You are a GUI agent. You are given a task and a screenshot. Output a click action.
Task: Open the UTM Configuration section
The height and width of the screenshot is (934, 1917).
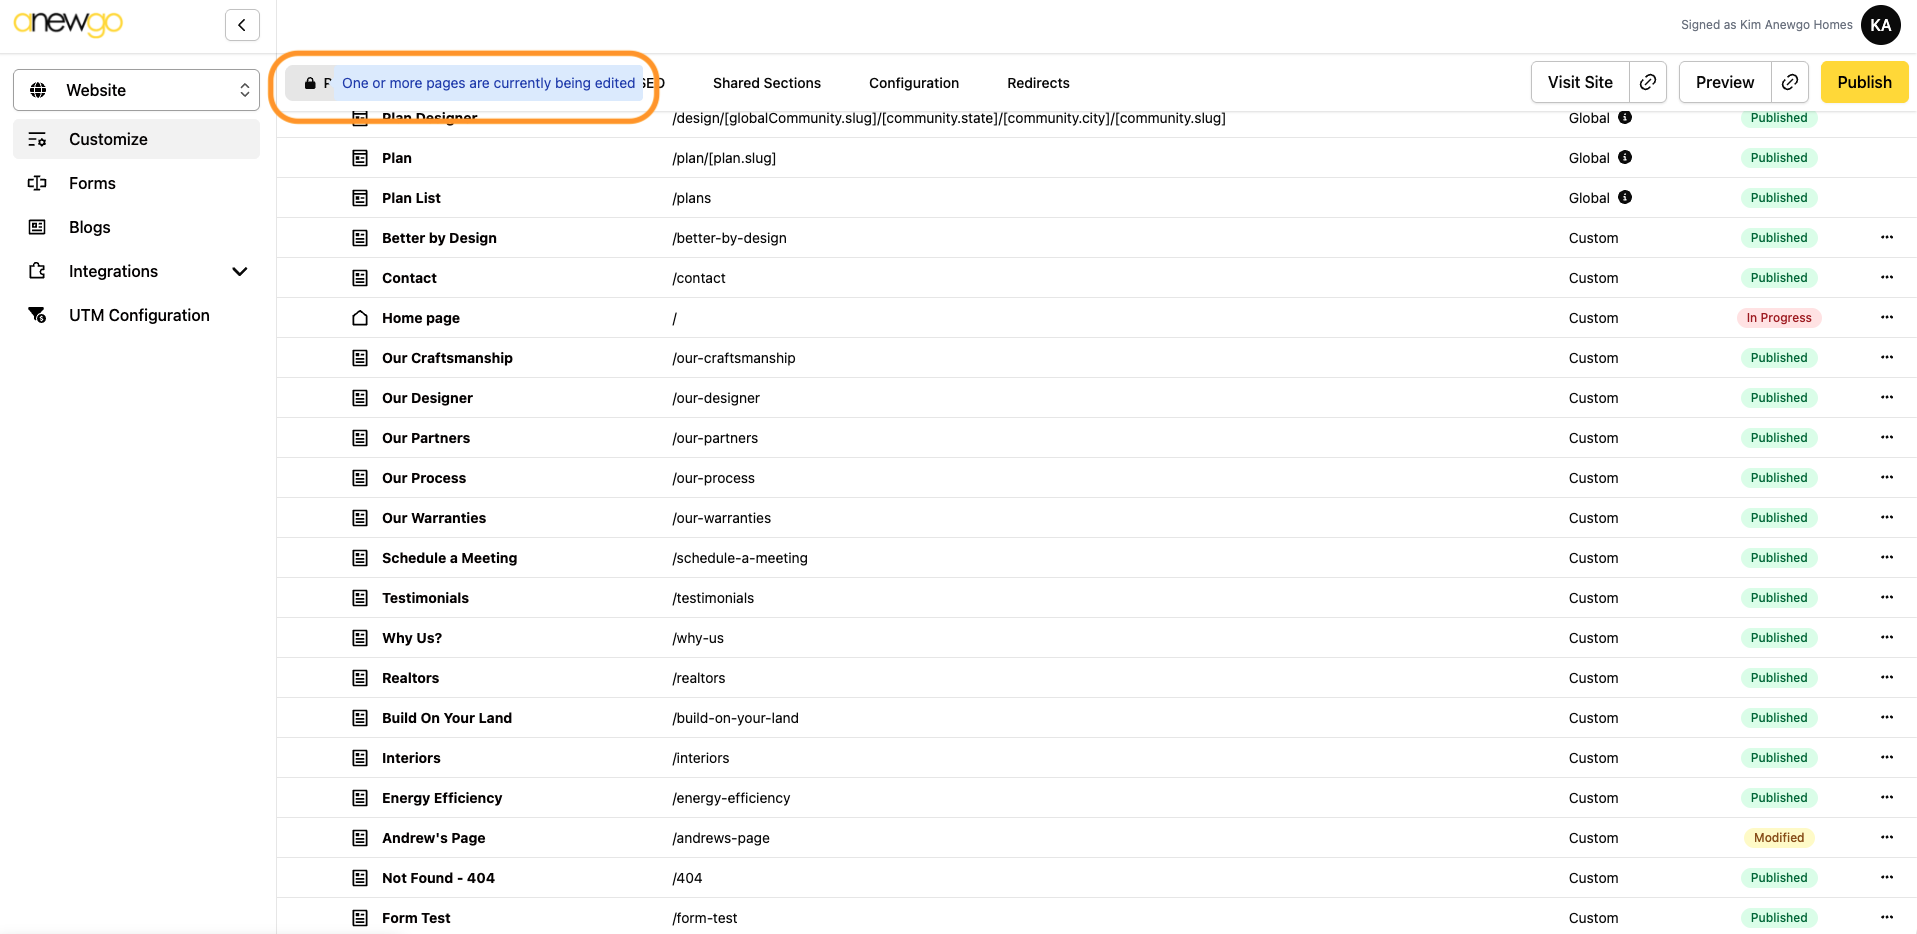[x=139, y=315]
